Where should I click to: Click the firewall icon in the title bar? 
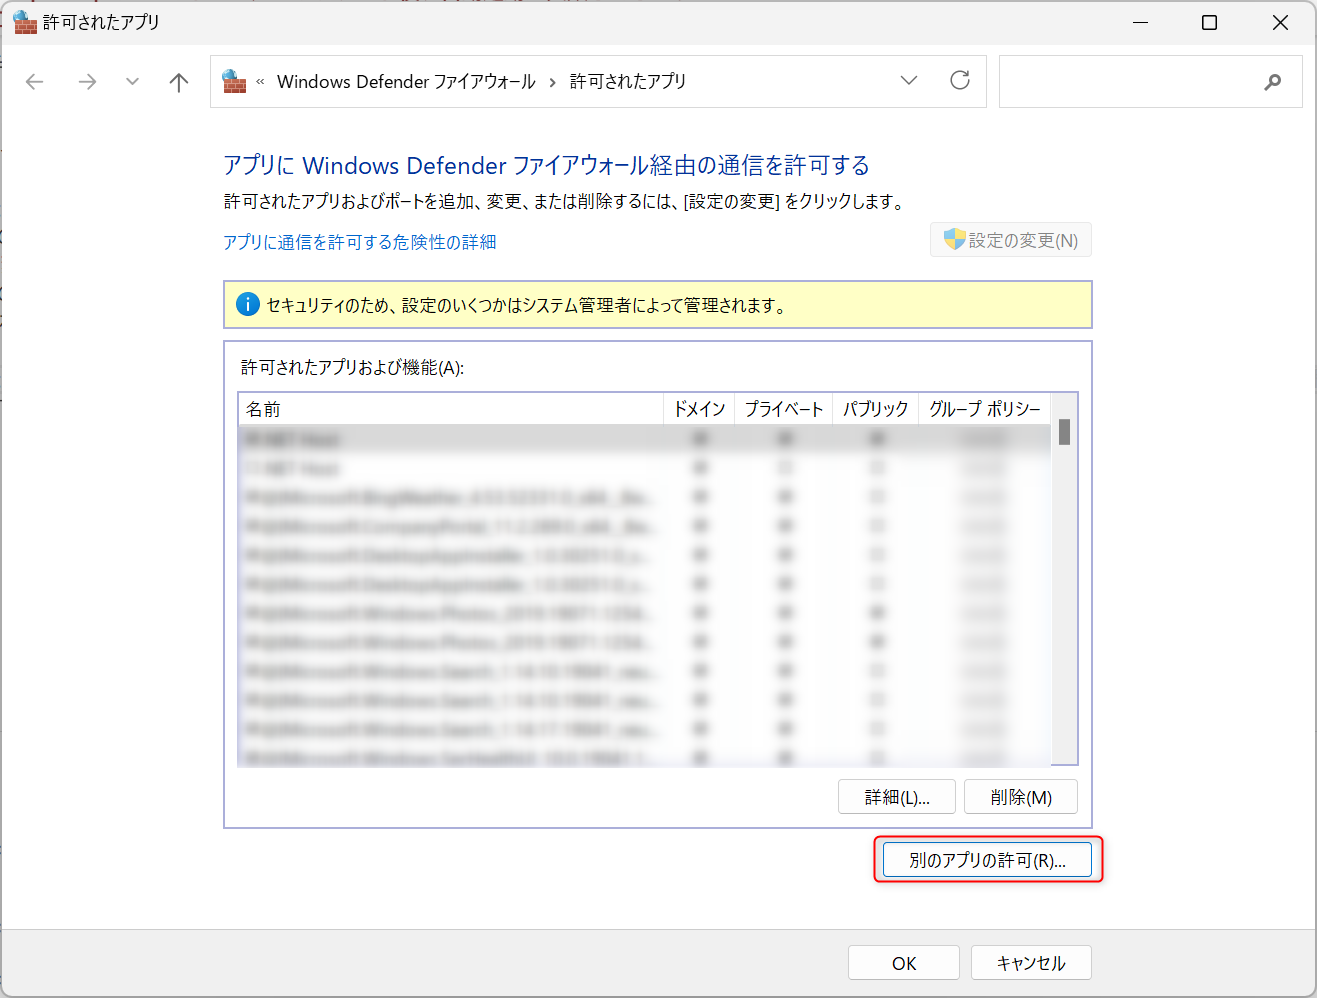24,22
